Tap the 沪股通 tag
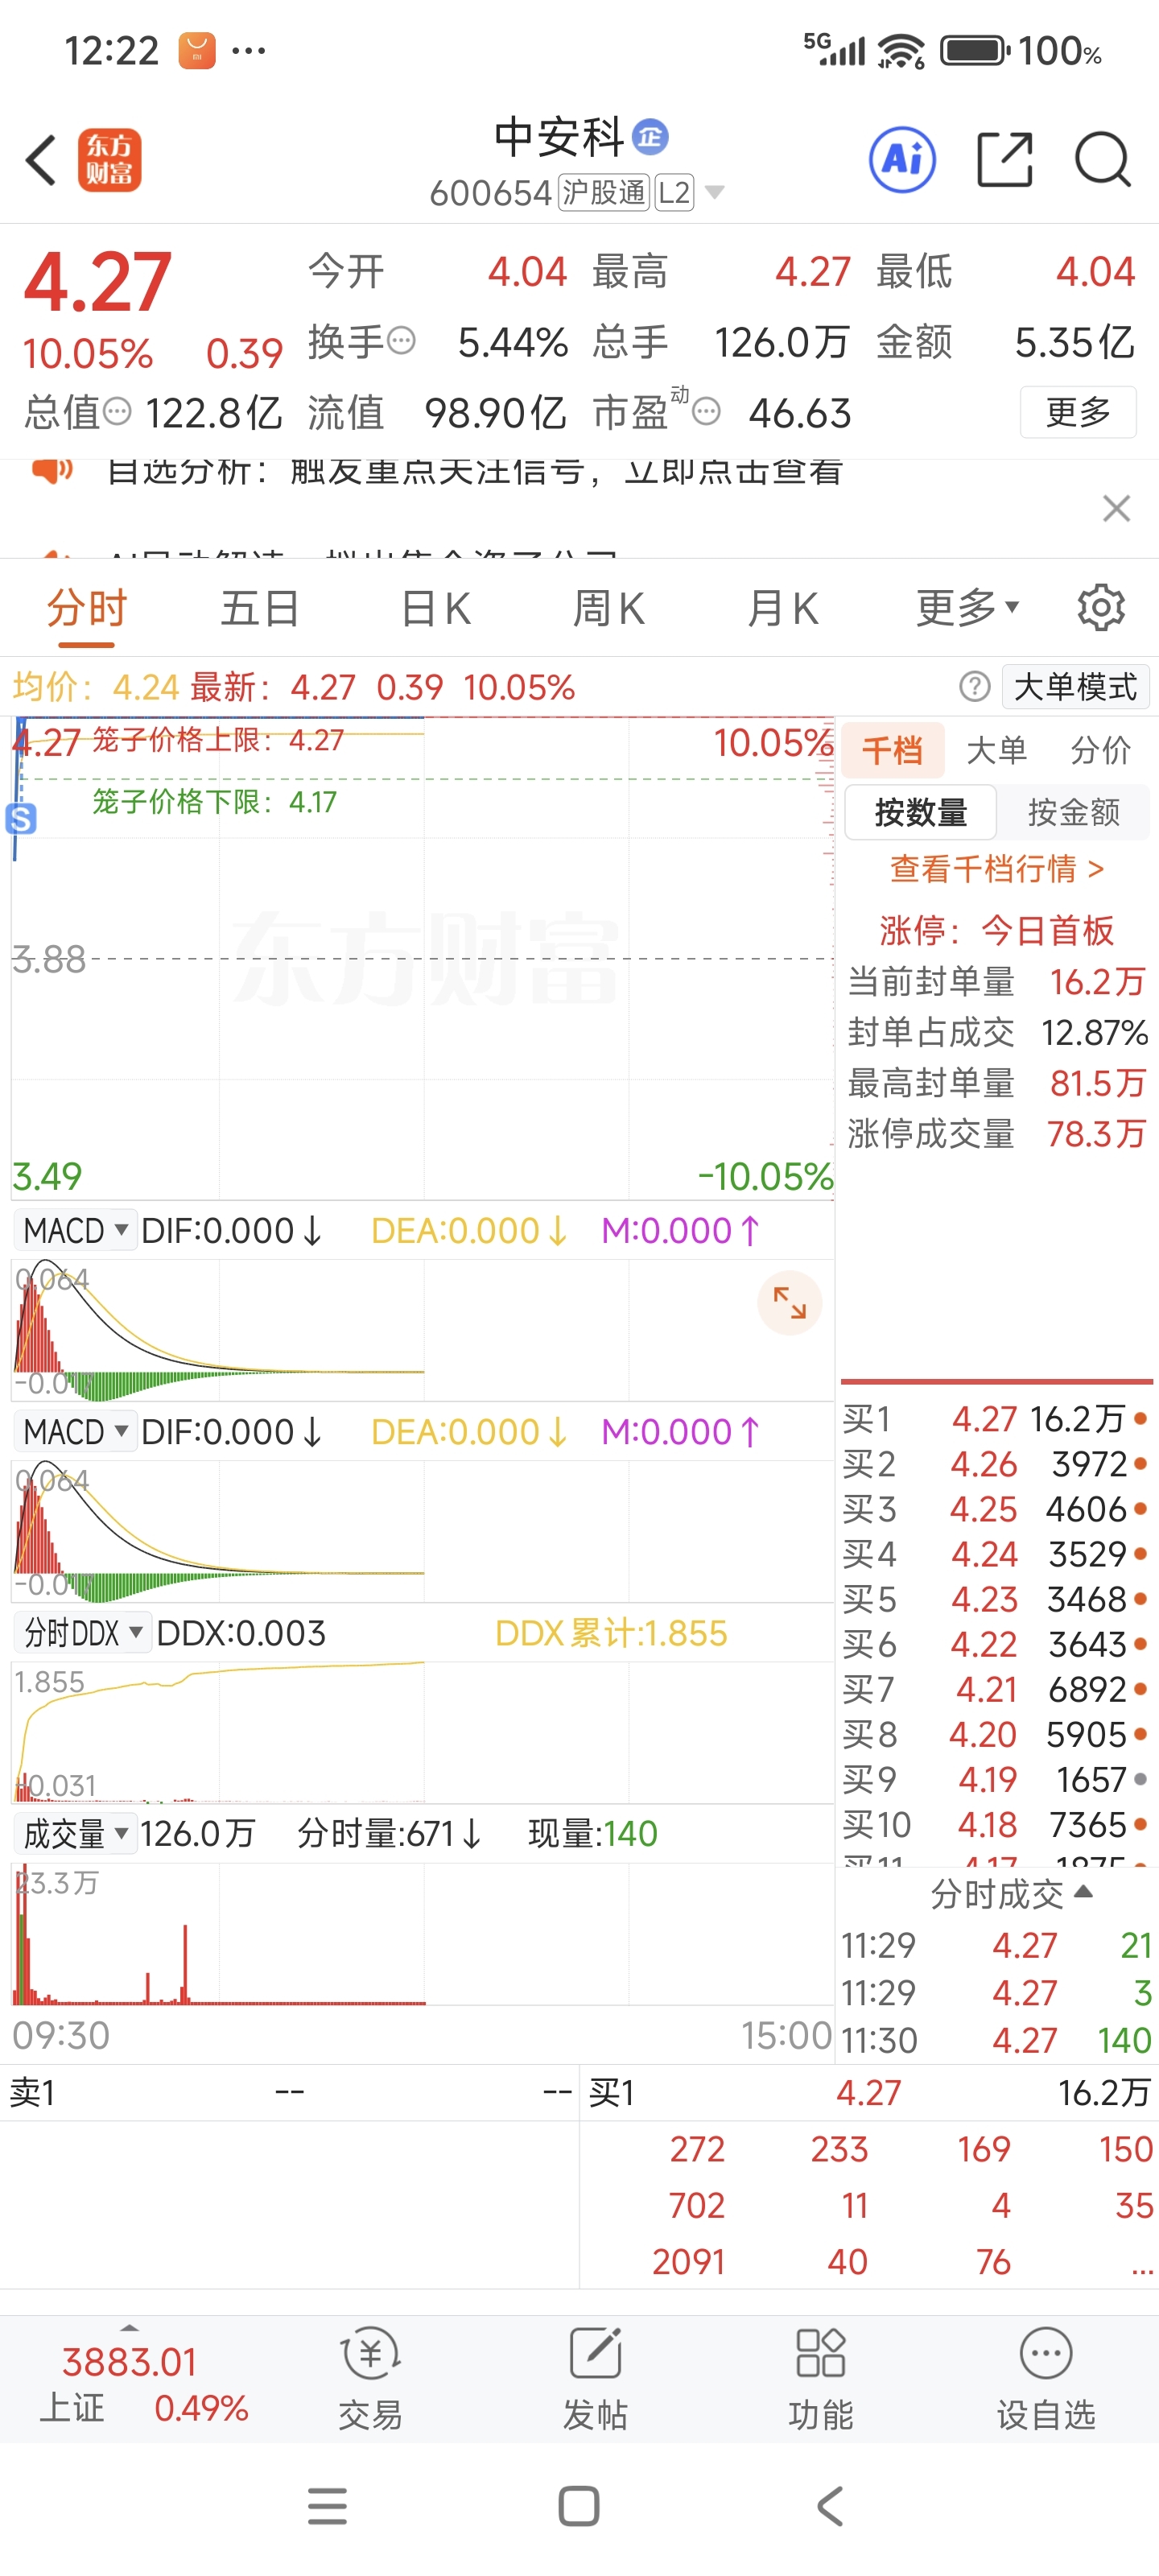Viewport: 1159px width, 2576px height. point(604,192)
